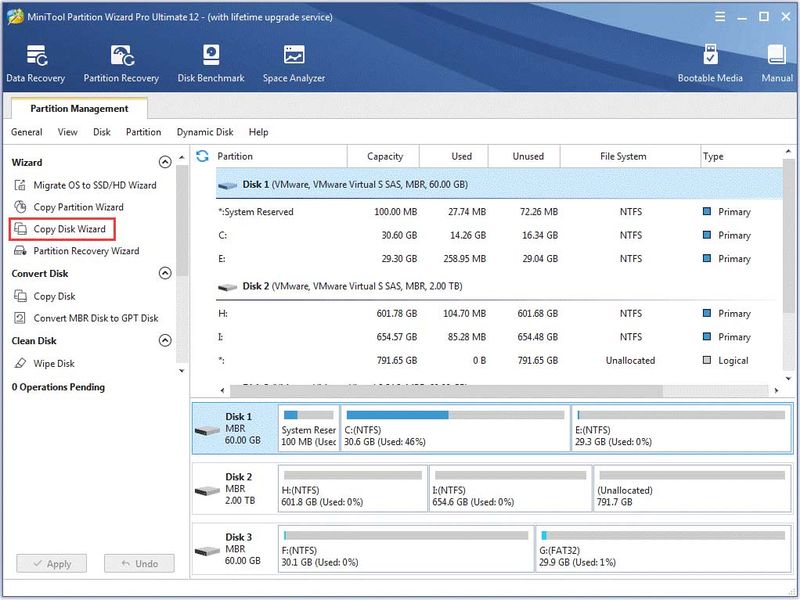Open the Dynamic Disk menu

coord(205,132)
